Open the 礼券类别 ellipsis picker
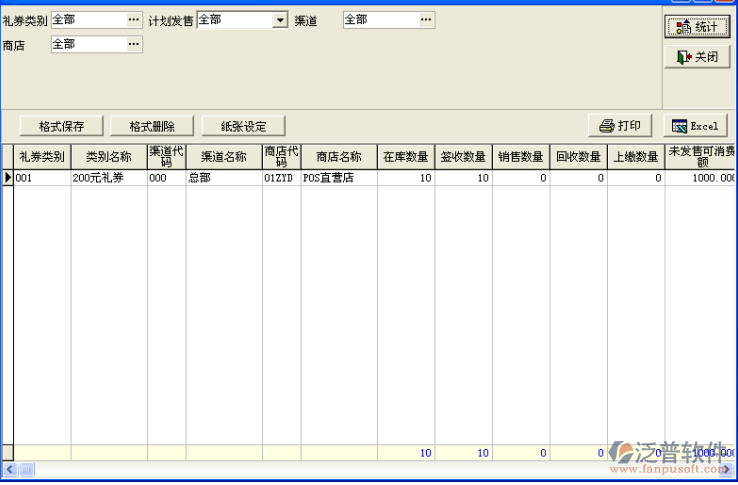Viewport: 738px width, 485px height. tap(134, 20)
